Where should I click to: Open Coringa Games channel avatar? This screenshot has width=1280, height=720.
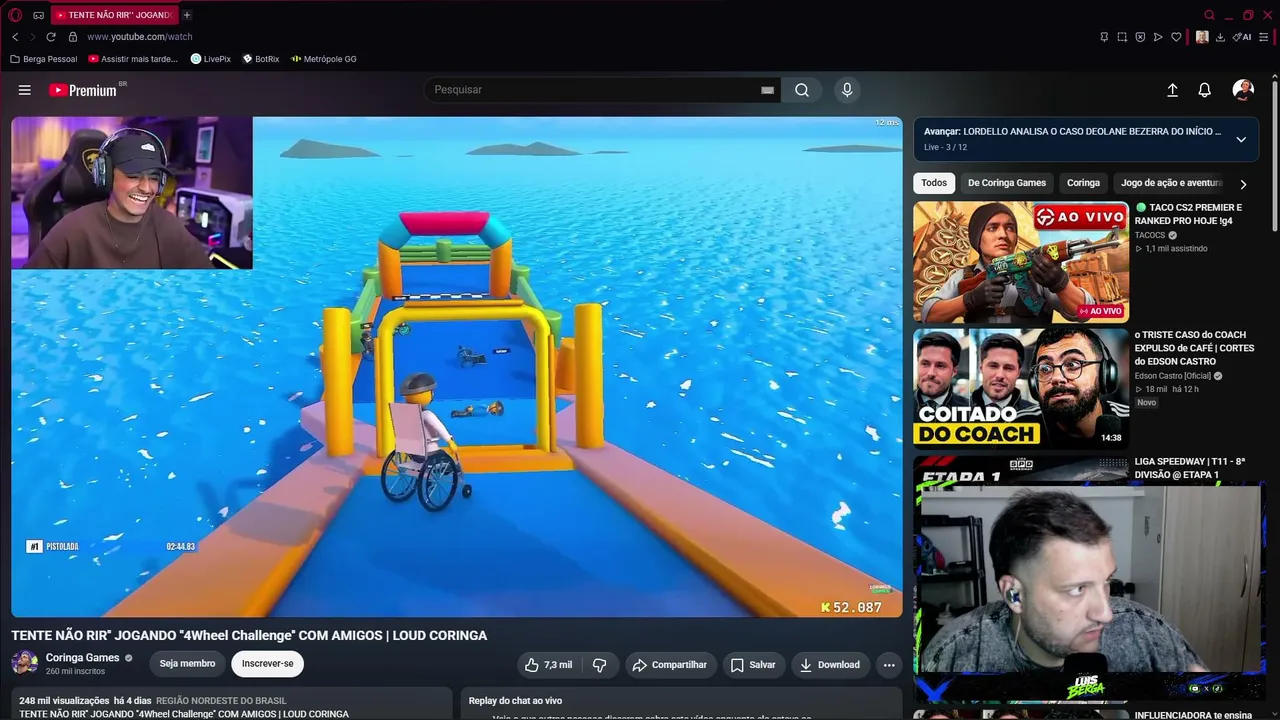pos(24,662)
